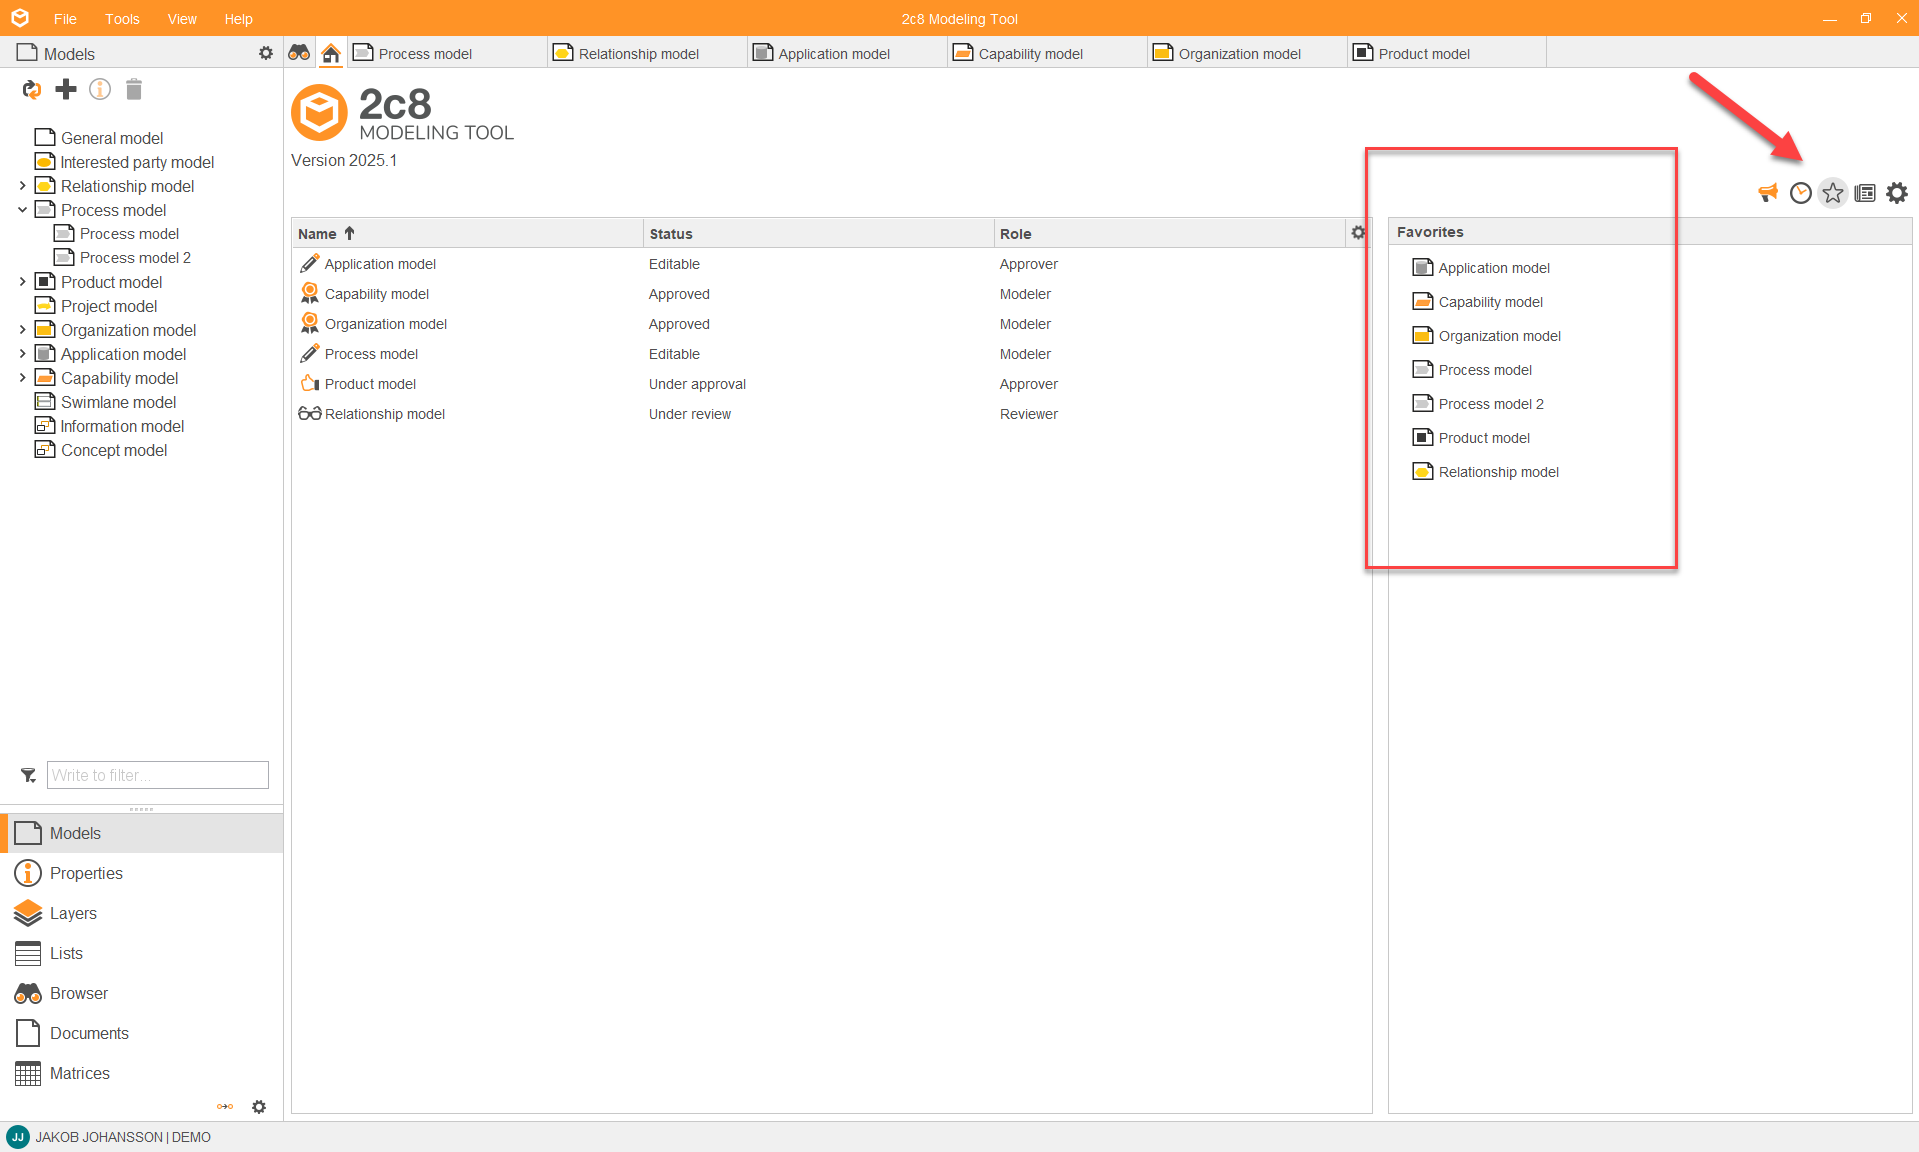The height and width of the screenshot is (1152, 1919).
Task: Open Capability model from Favorites
Action: click(x=1478, y=302)
